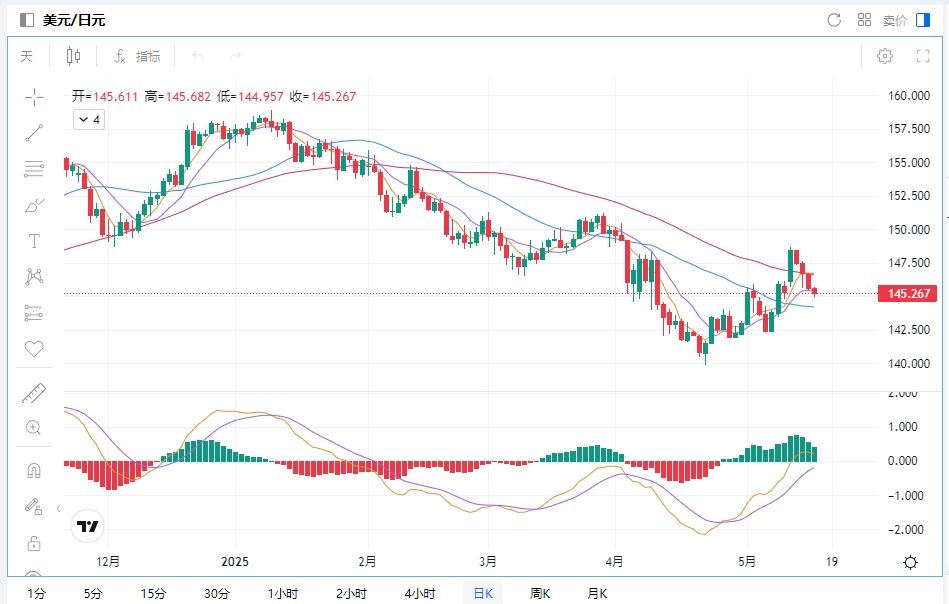Open the candlestick chart style picker
This screenshot has height=604, width=949.
pos(73,56)
